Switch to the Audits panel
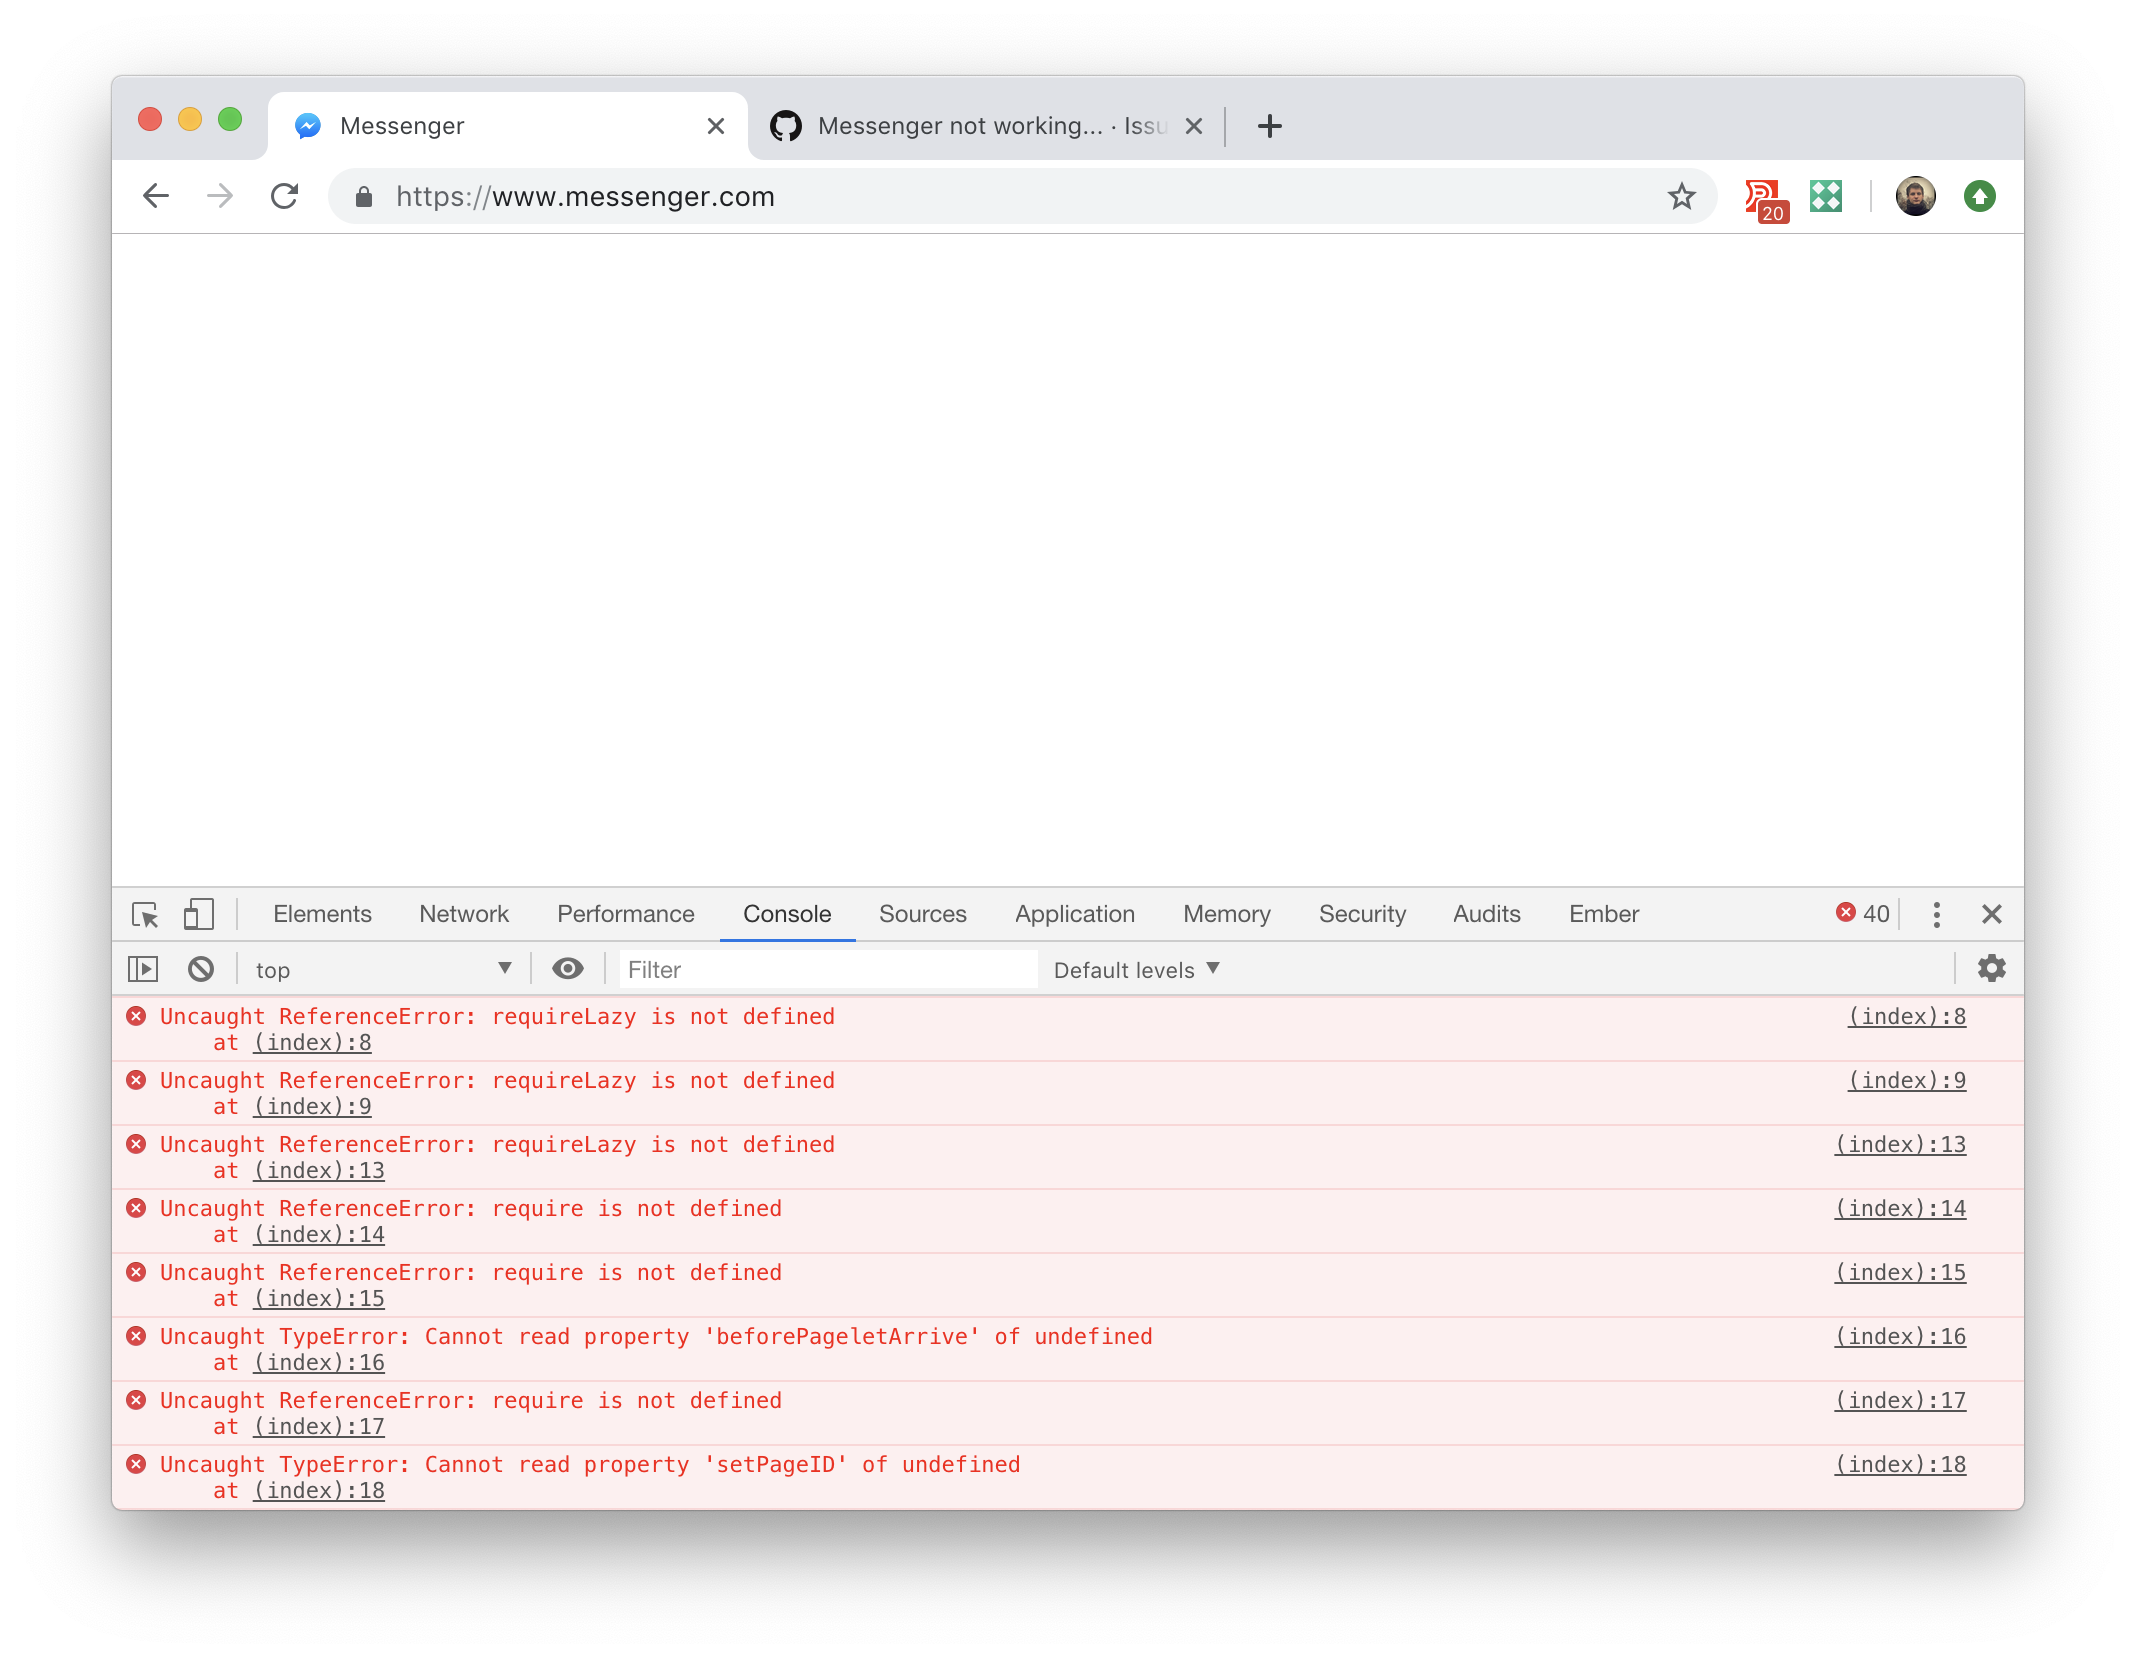 pyautogui.click(x=1487, y=914)
